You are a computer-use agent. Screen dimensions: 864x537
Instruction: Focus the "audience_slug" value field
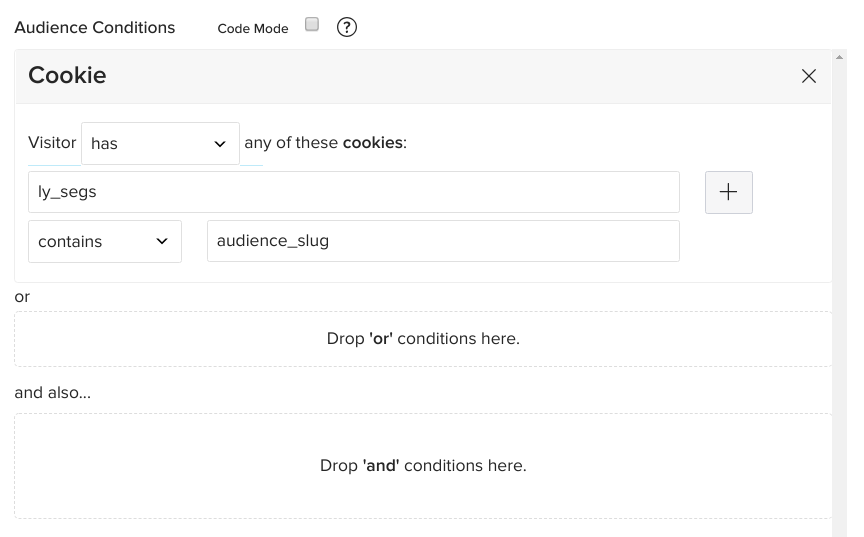click(442, 241)
